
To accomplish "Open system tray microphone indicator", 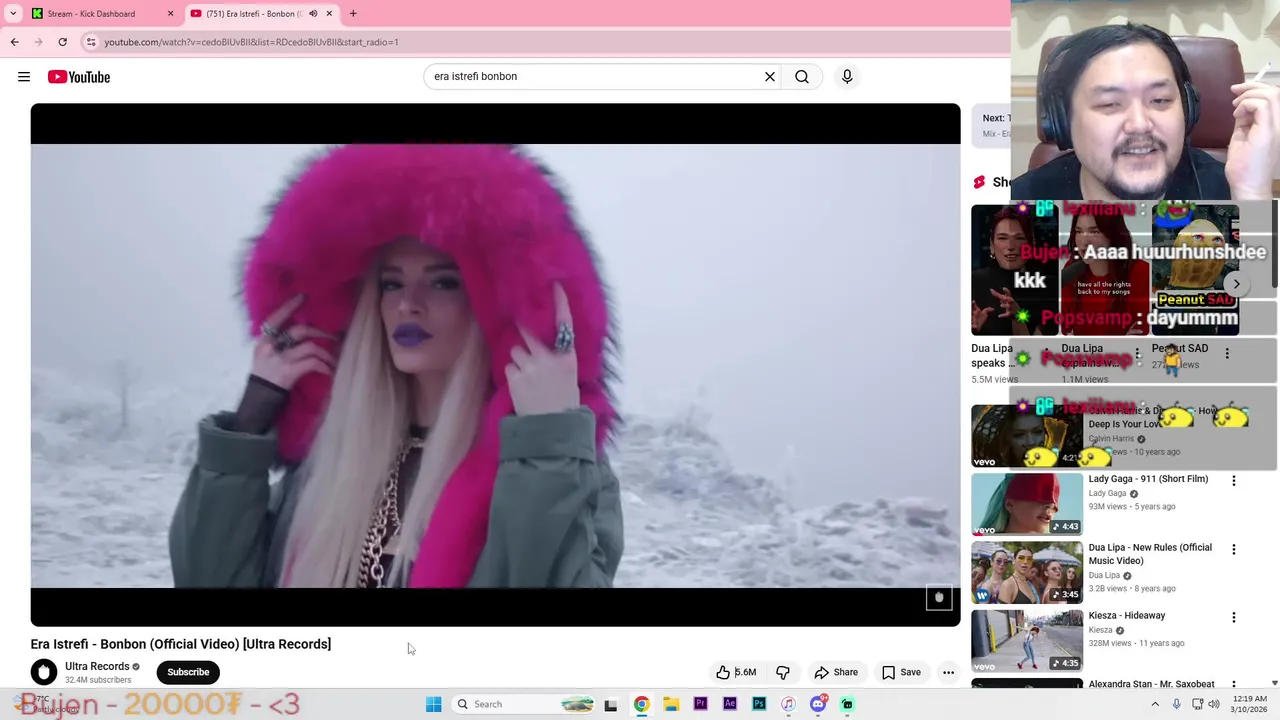I will [x=1176, y=704].
